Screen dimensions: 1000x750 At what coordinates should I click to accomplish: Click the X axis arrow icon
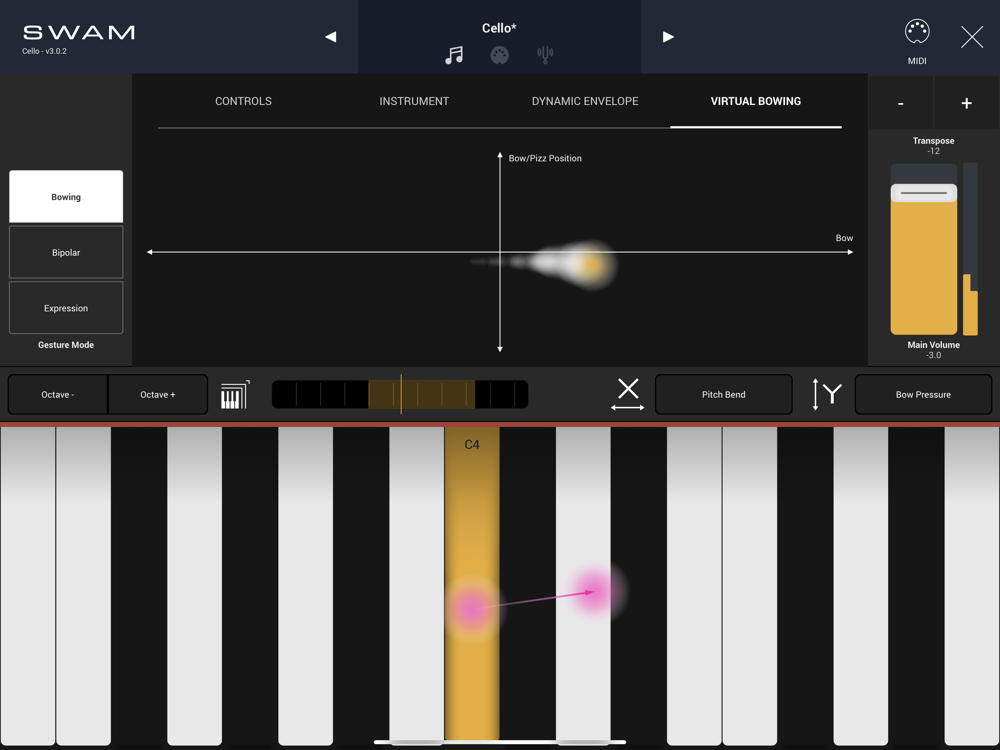point(628,395)
